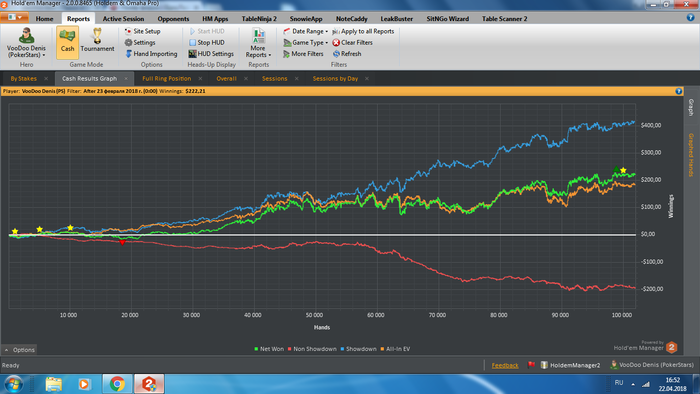Click the green triangle marker near graph end
The width and height of the screenshot is (700, 394).
coord(617,169)
